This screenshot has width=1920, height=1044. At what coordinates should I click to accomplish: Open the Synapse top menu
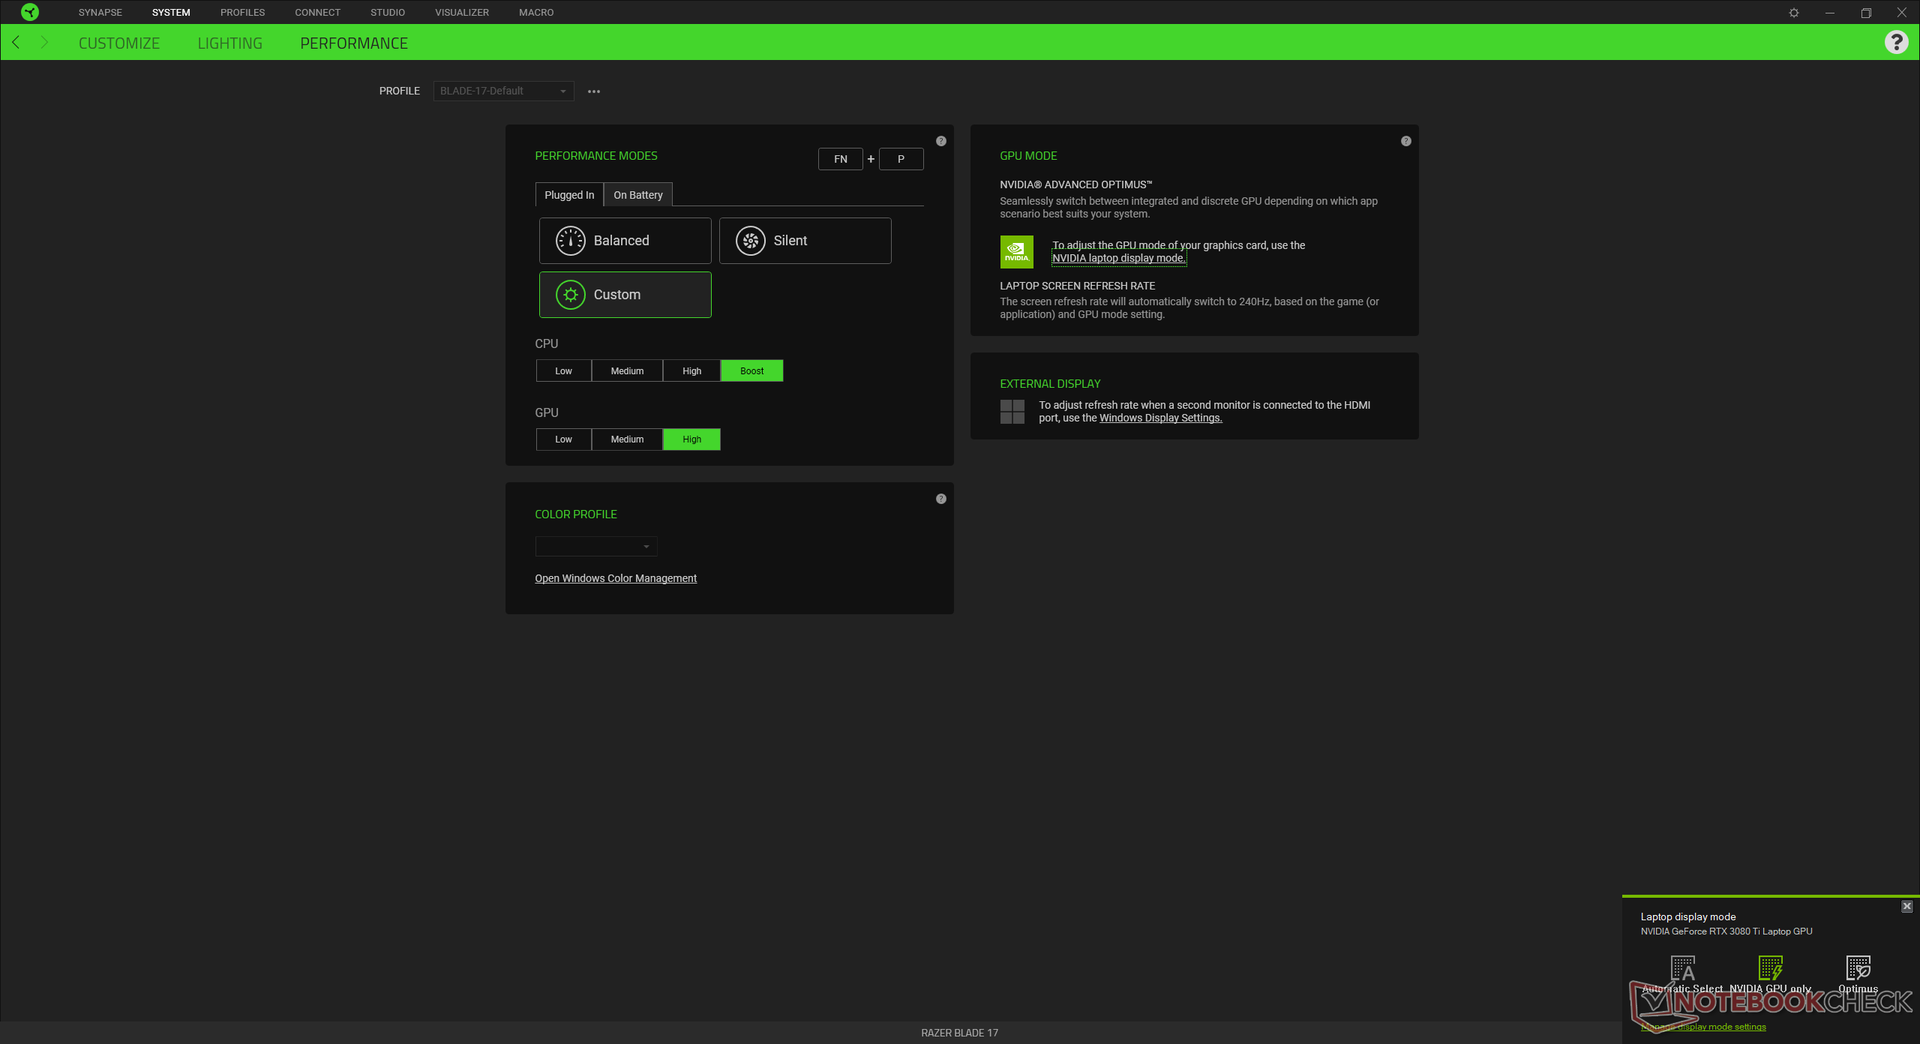click(x=100, y=13)
